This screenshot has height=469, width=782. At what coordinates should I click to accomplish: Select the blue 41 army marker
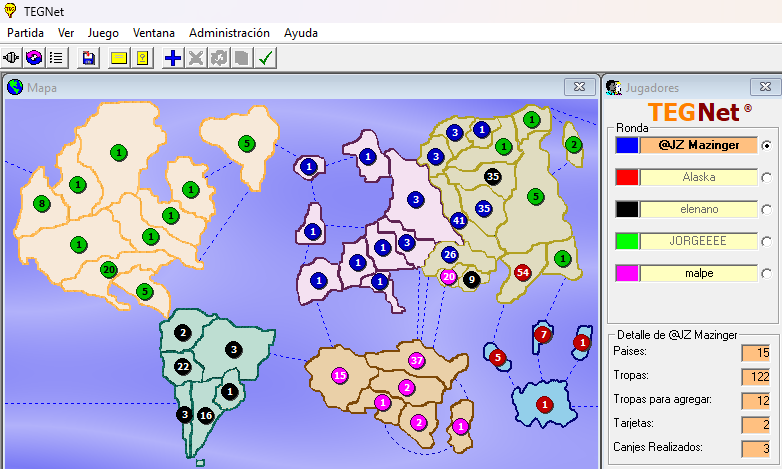(458, 220)
